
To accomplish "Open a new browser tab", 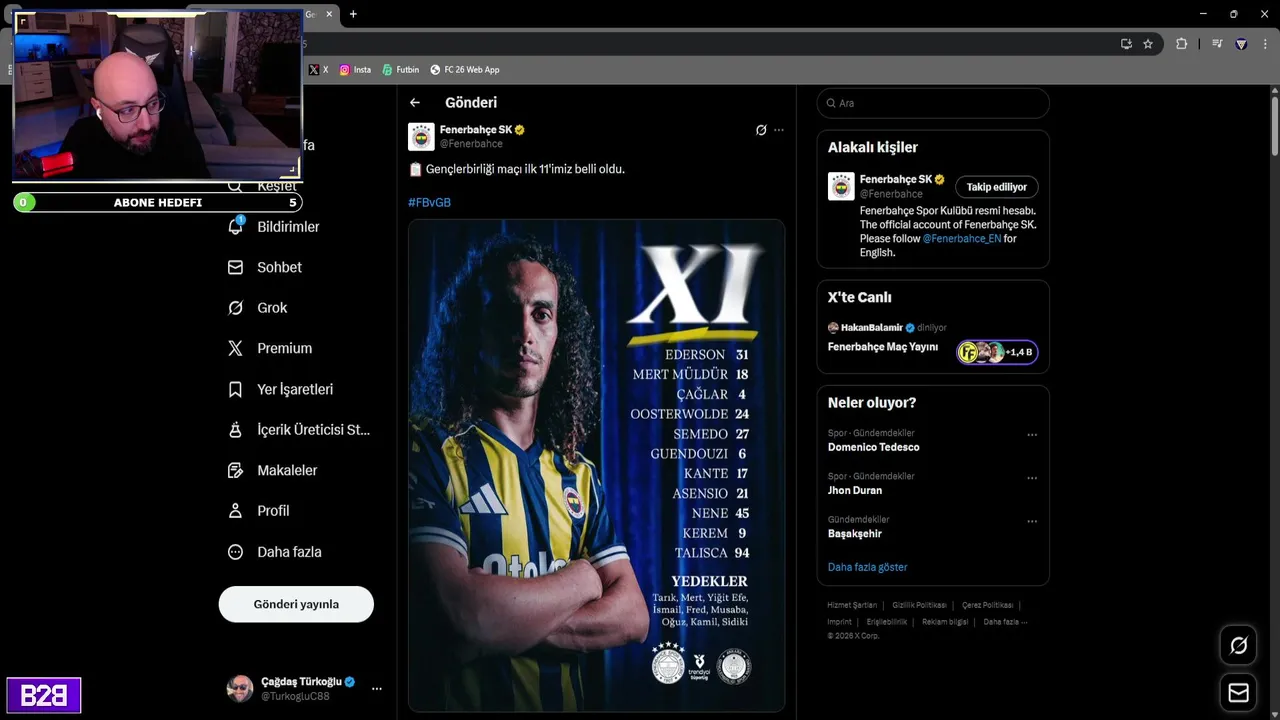I will (x=353, y=14).
